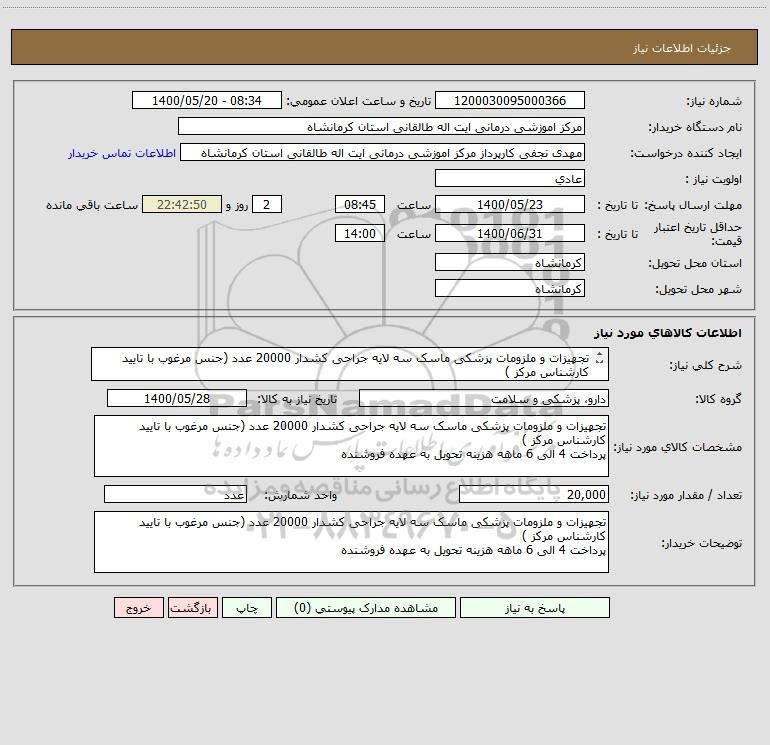The width and height of the screenshot is (770, 745).
Task: Select the شماره نیاز field 1200030095000366
Action: tap(510, 100)
